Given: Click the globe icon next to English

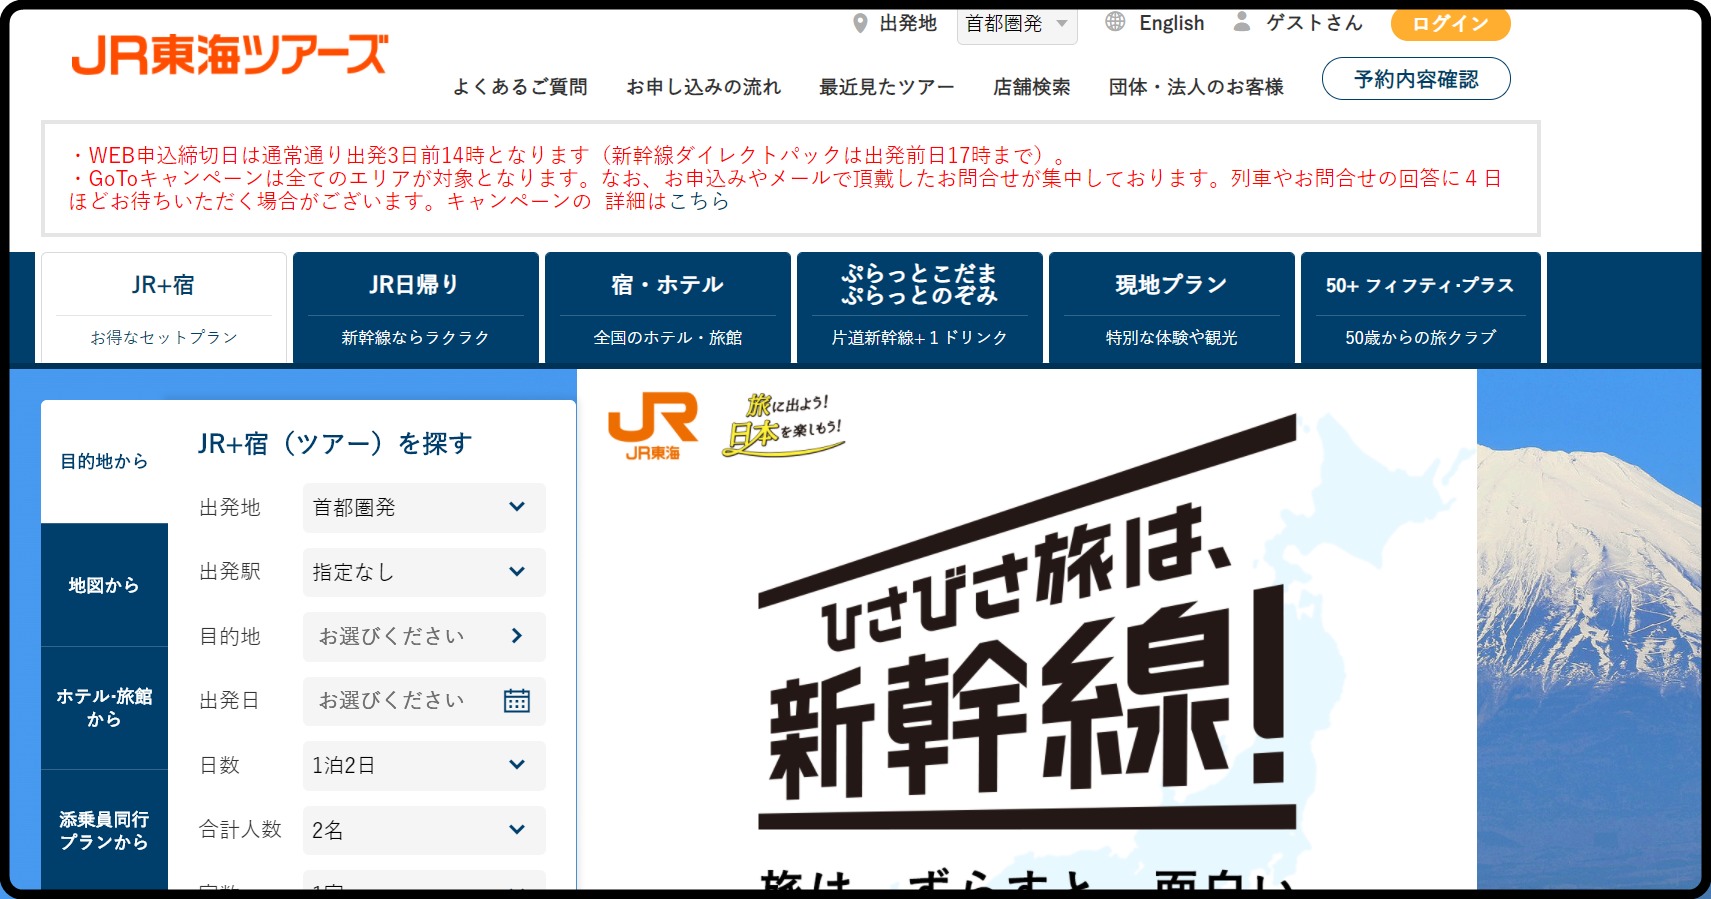Looking at the screenshot, I should (x=1115, y=22).
